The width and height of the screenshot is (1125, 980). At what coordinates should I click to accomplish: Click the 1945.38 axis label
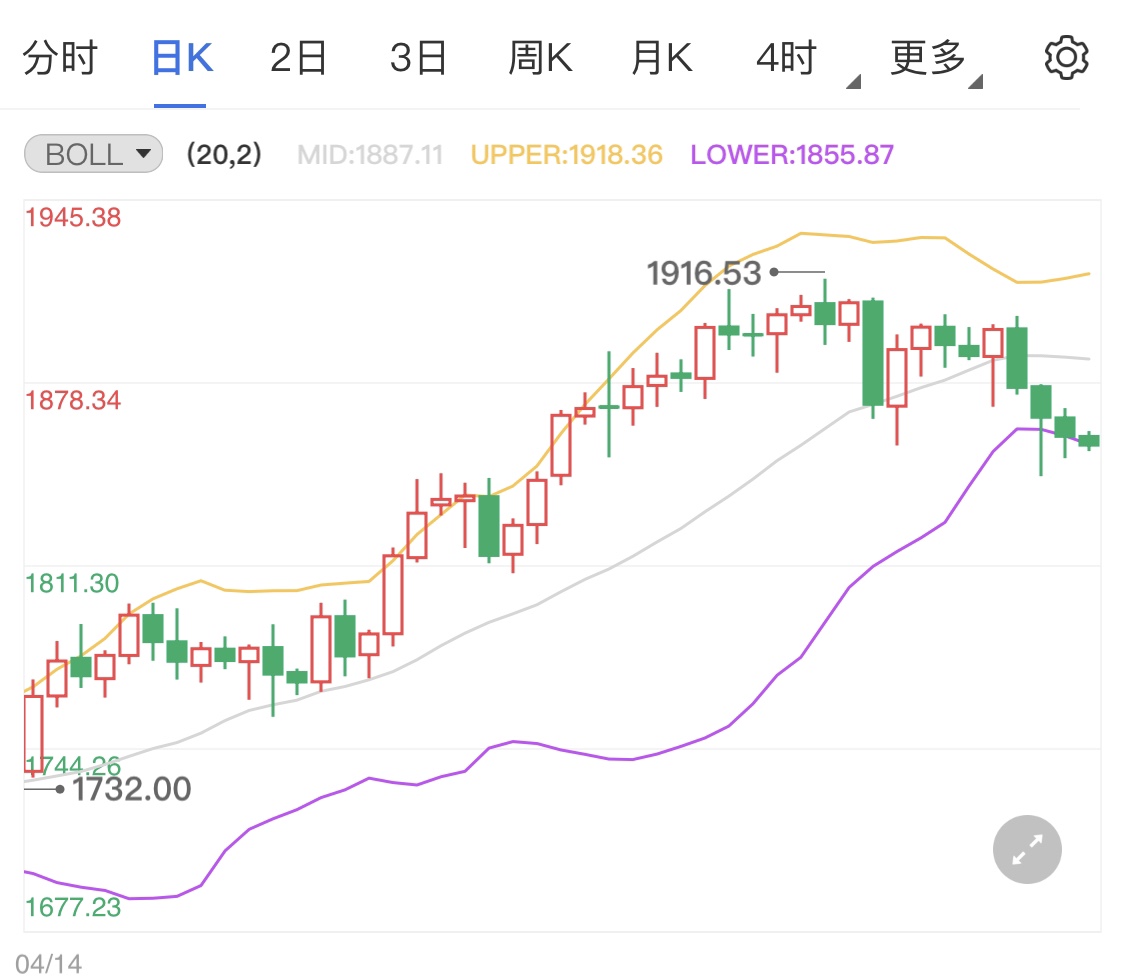click(73, 217)
